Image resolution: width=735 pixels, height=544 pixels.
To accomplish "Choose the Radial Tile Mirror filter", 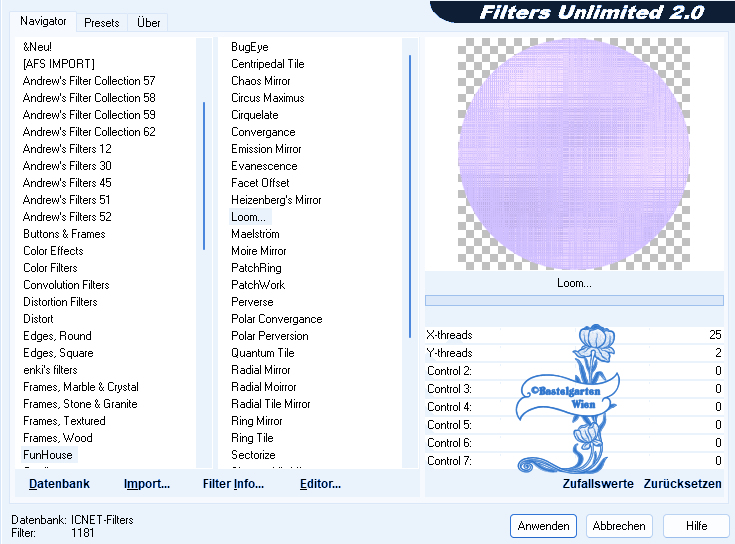I will (x=270, y=404).
